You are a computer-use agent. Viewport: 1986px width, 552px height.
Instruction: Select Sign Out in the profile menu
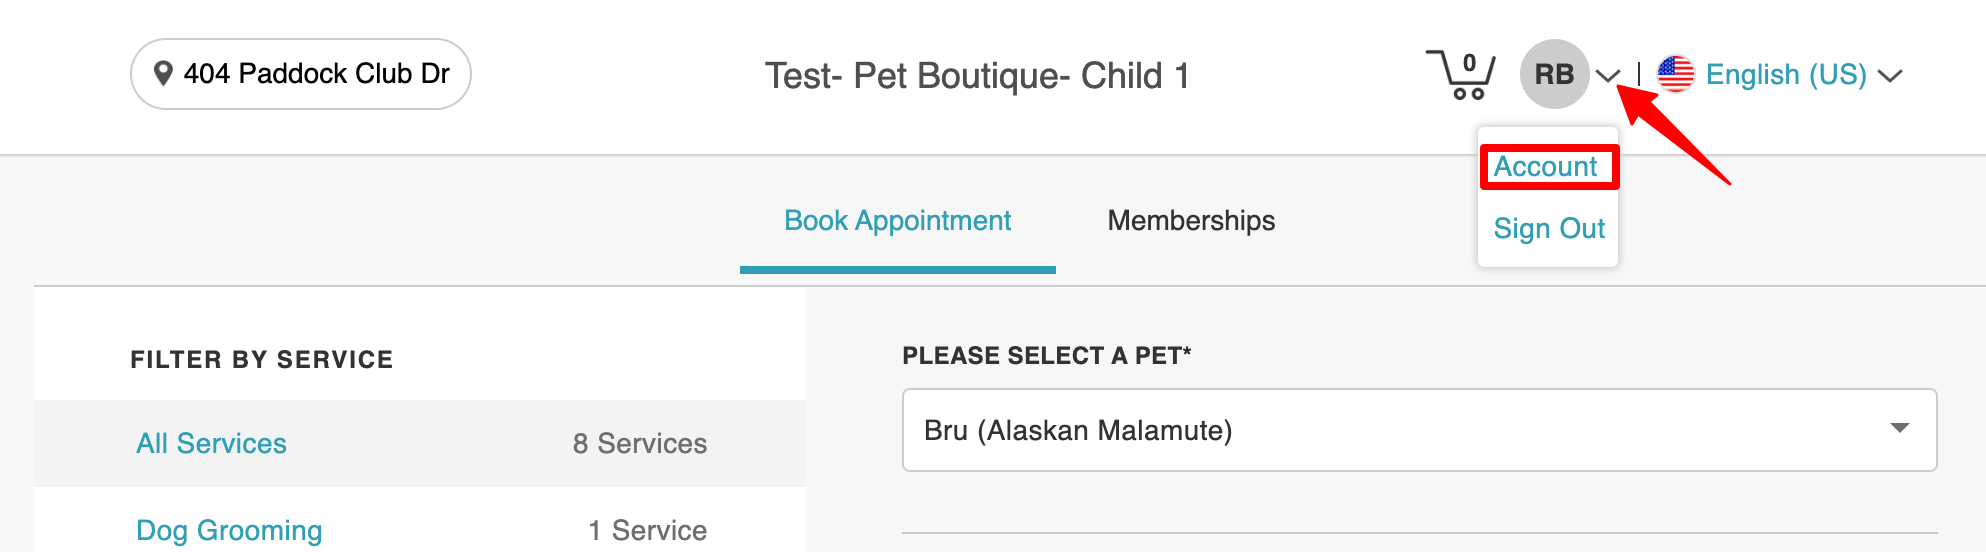coord(1549,229)
